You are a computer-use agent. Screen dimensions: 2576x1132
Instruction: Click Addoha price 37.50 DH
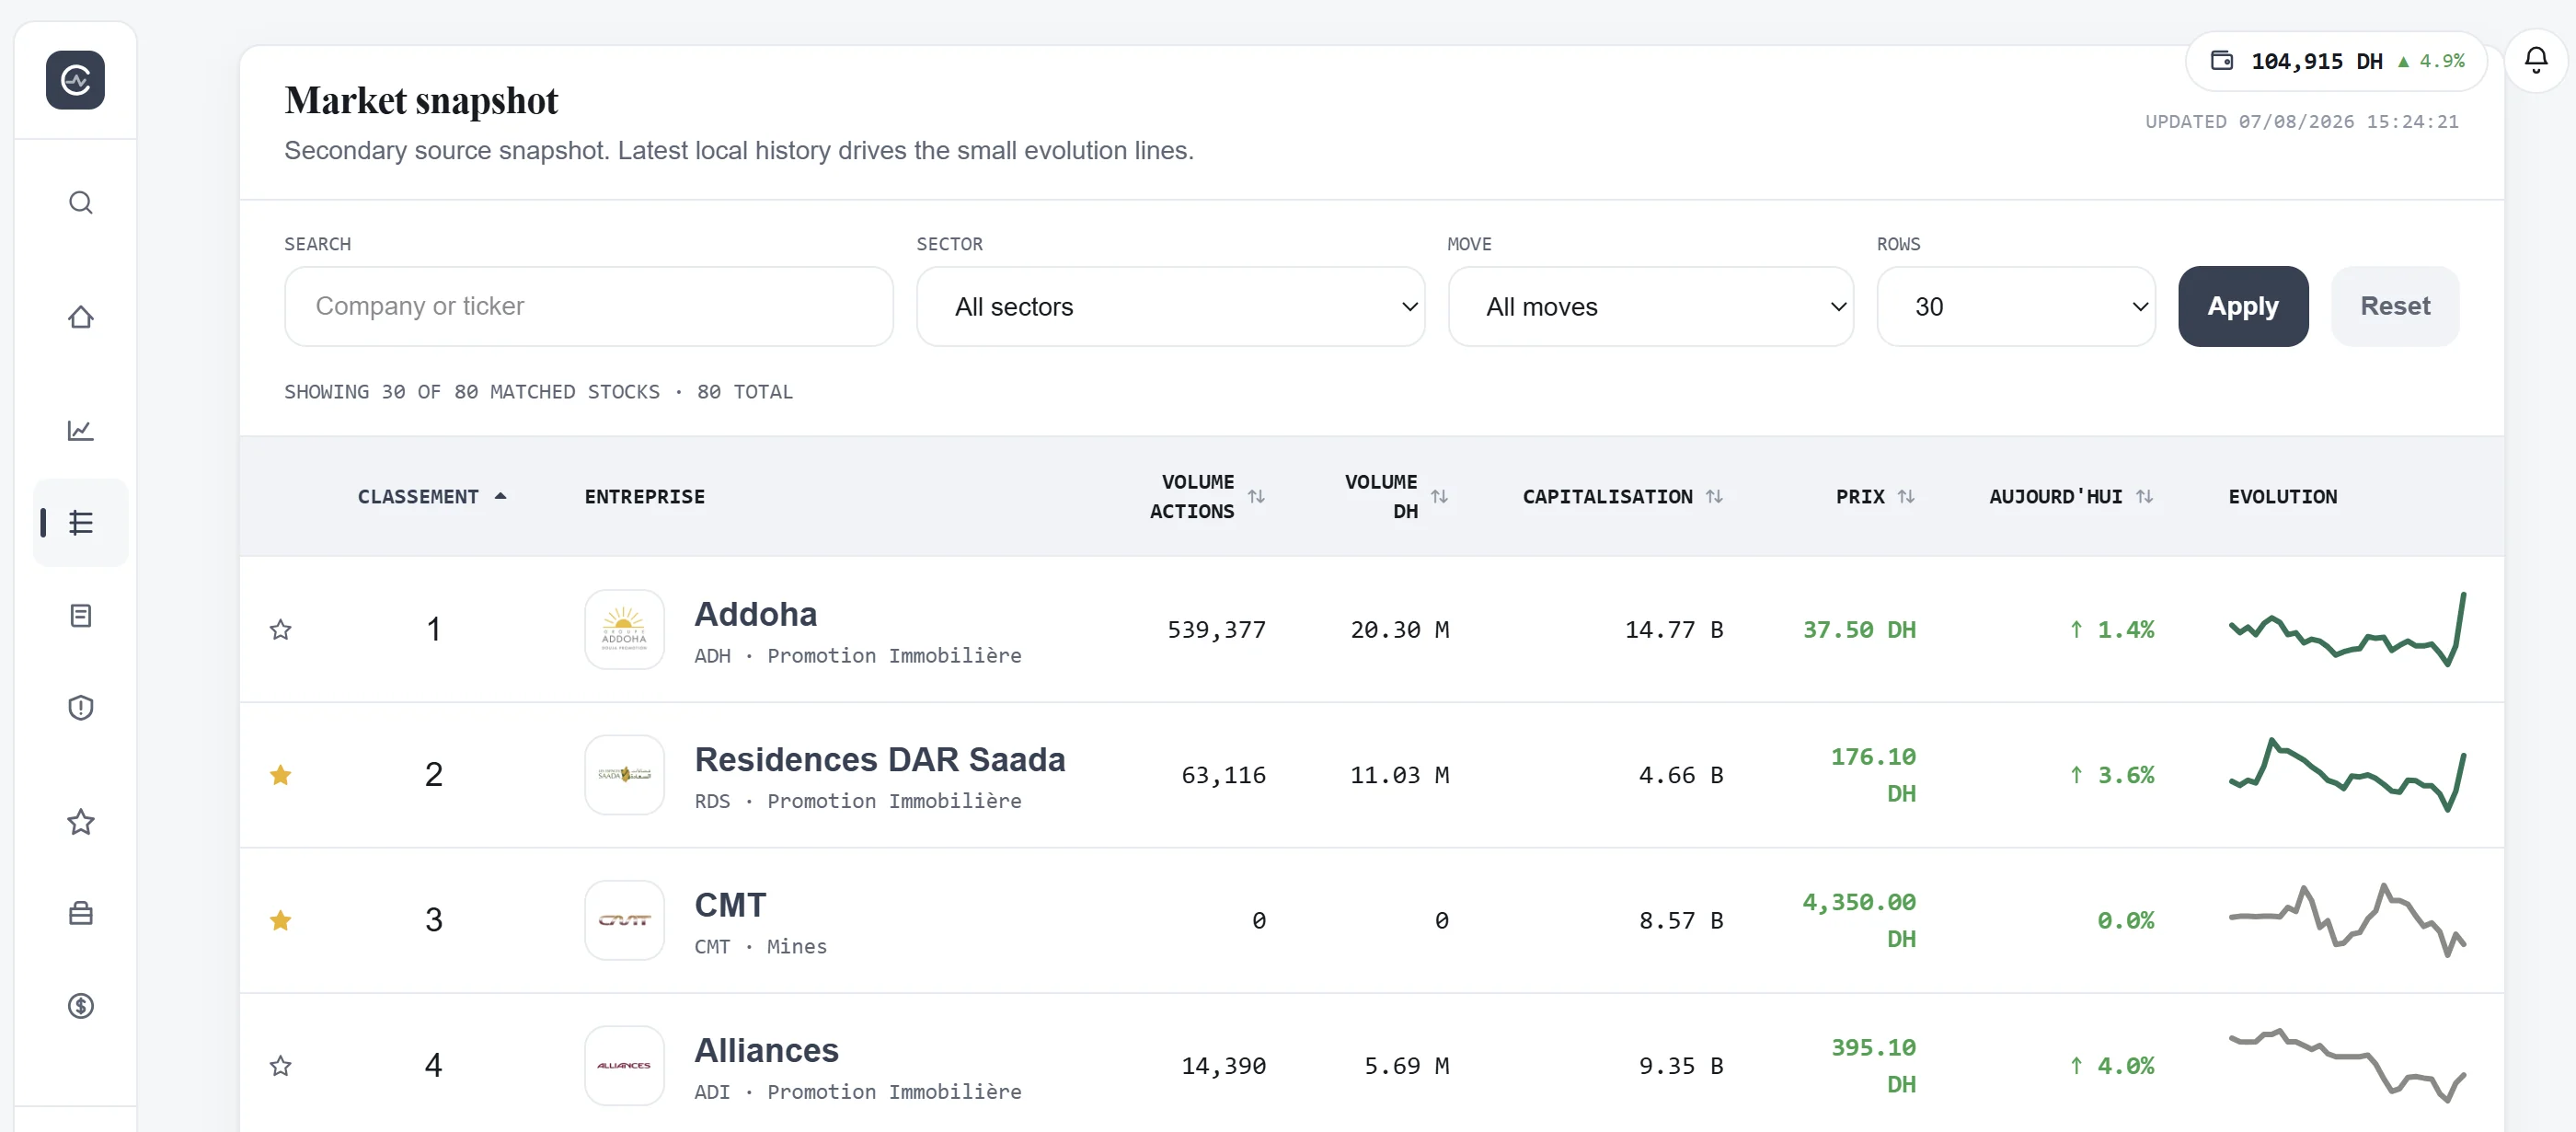click(x=1859, y=630)
